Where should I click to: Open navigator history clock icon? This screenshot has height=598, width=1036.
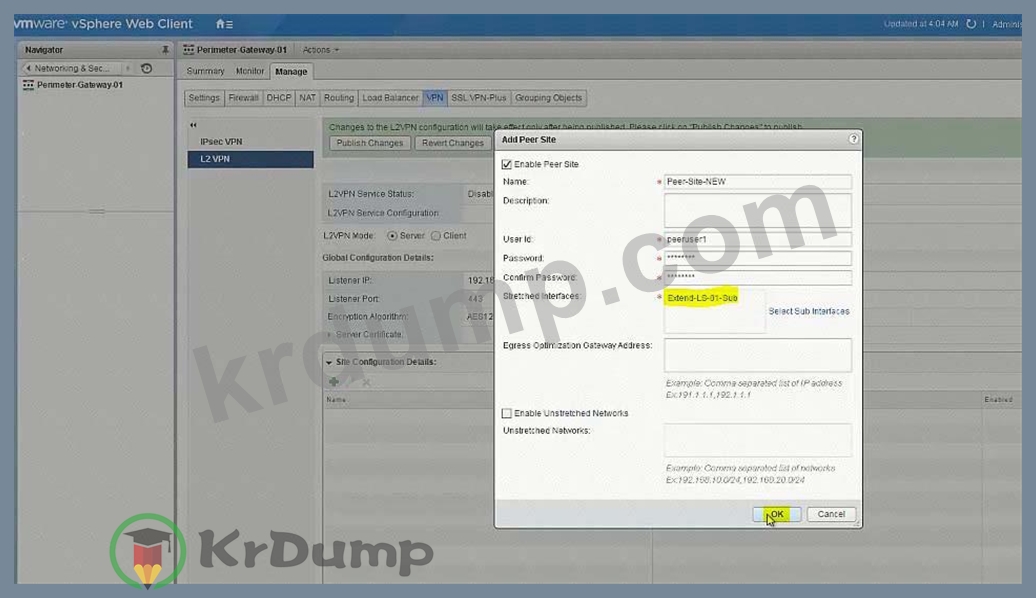coord(147,68)
